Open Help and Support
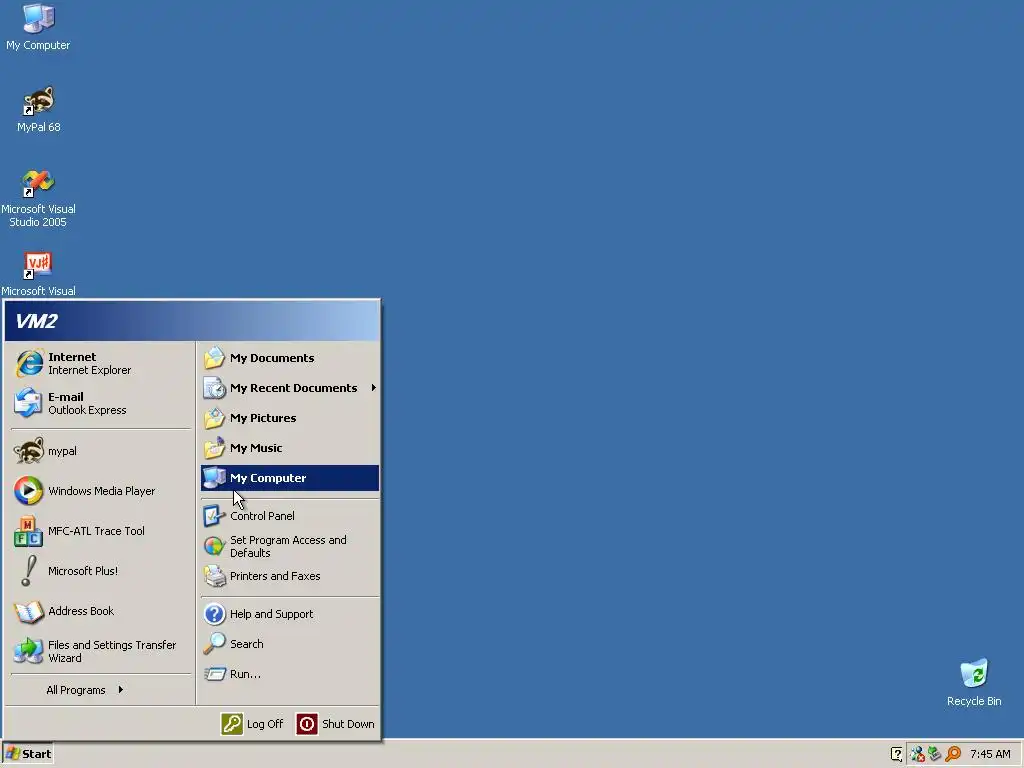Image resolution: width=1024 pixels, height=768 pixels. (289, 614)
